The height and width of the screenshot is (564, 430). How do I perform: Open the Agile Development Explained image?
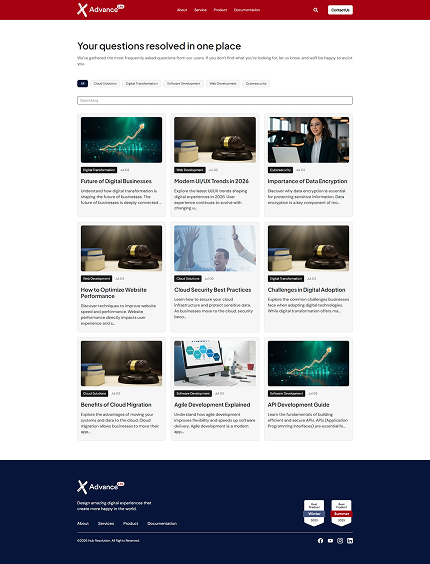coord(215,364)
